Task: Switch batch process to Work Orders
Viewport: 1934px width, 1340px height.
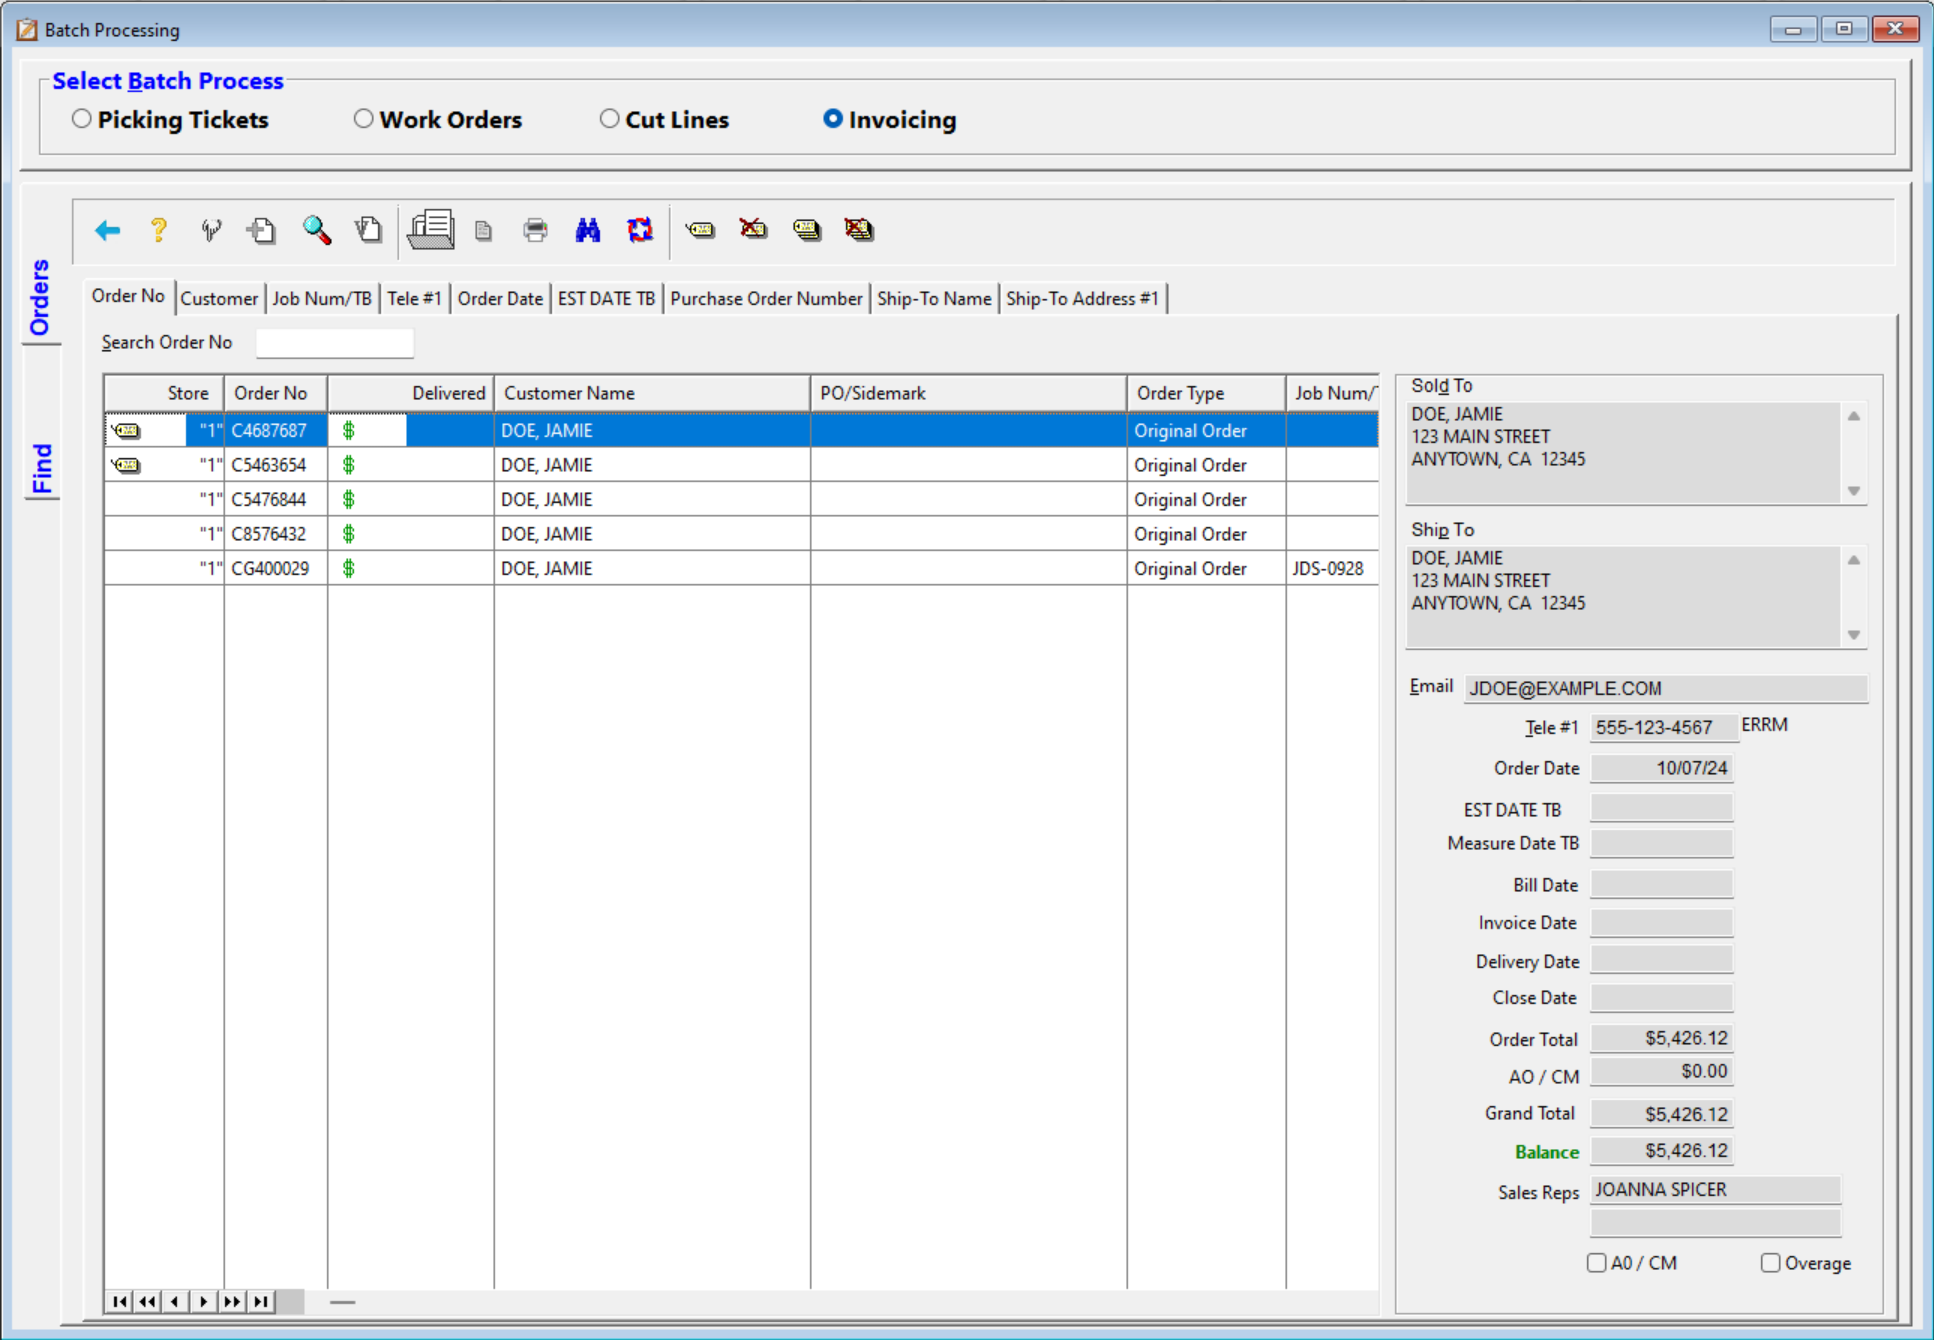Action: click(363, 119)
